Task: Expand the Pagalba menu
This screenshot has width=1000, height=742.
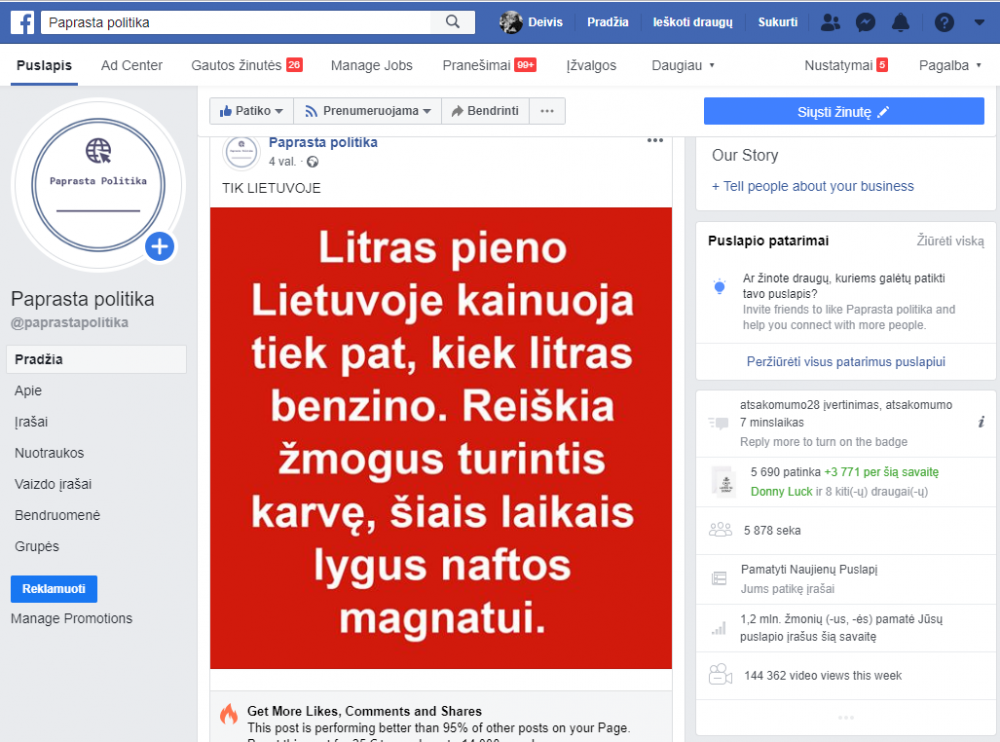Action: click(949, 65)
